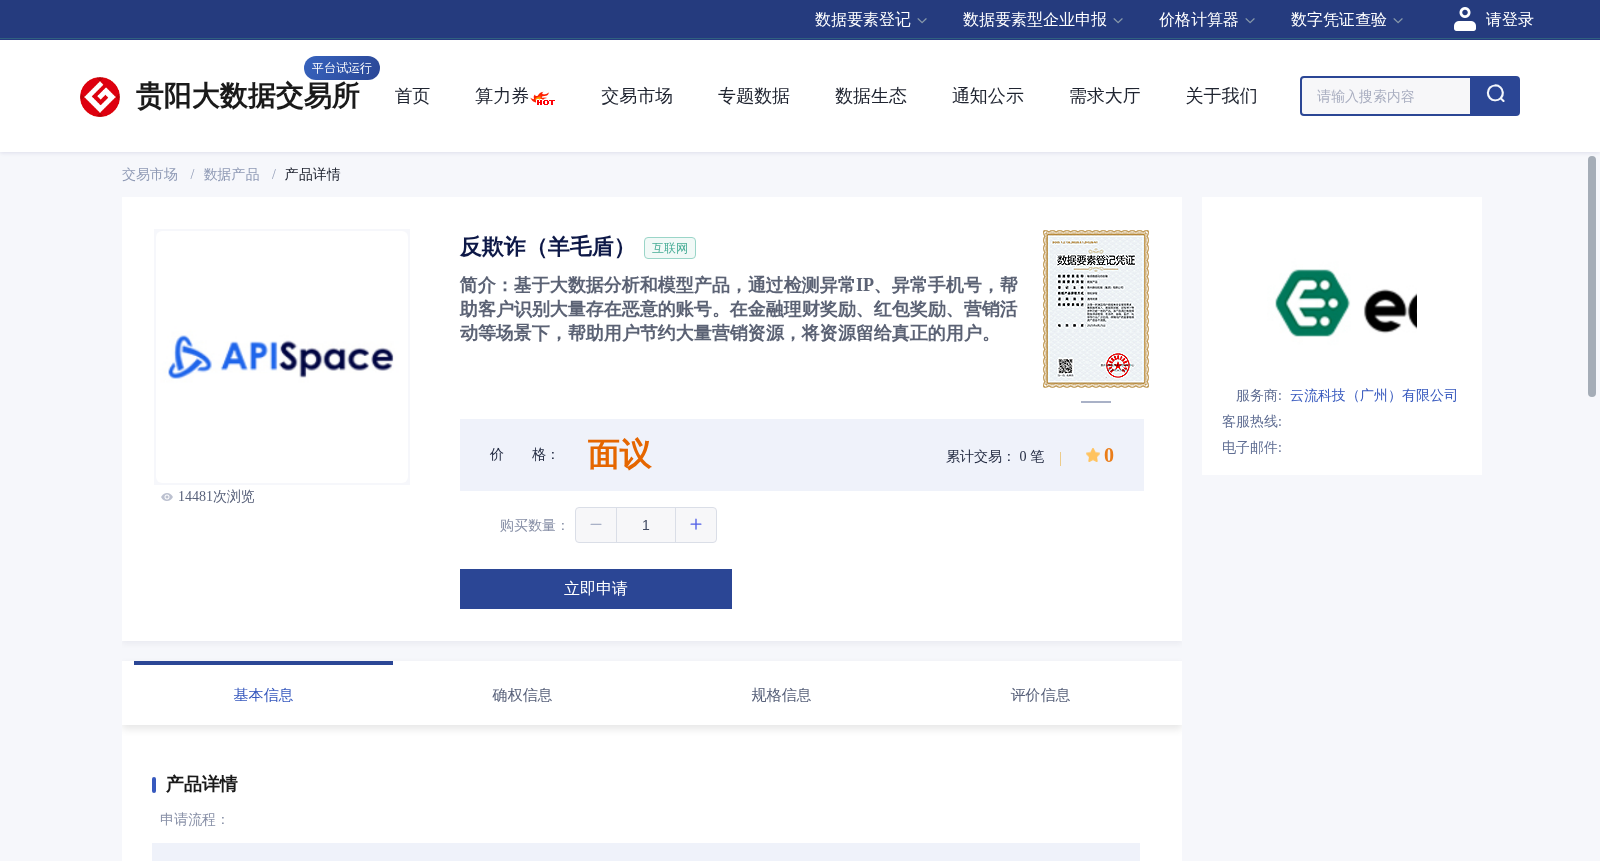Open the 通知公示 menu item
The height and width of the screenshot is (861, 1600).
(x=988, y=96)
